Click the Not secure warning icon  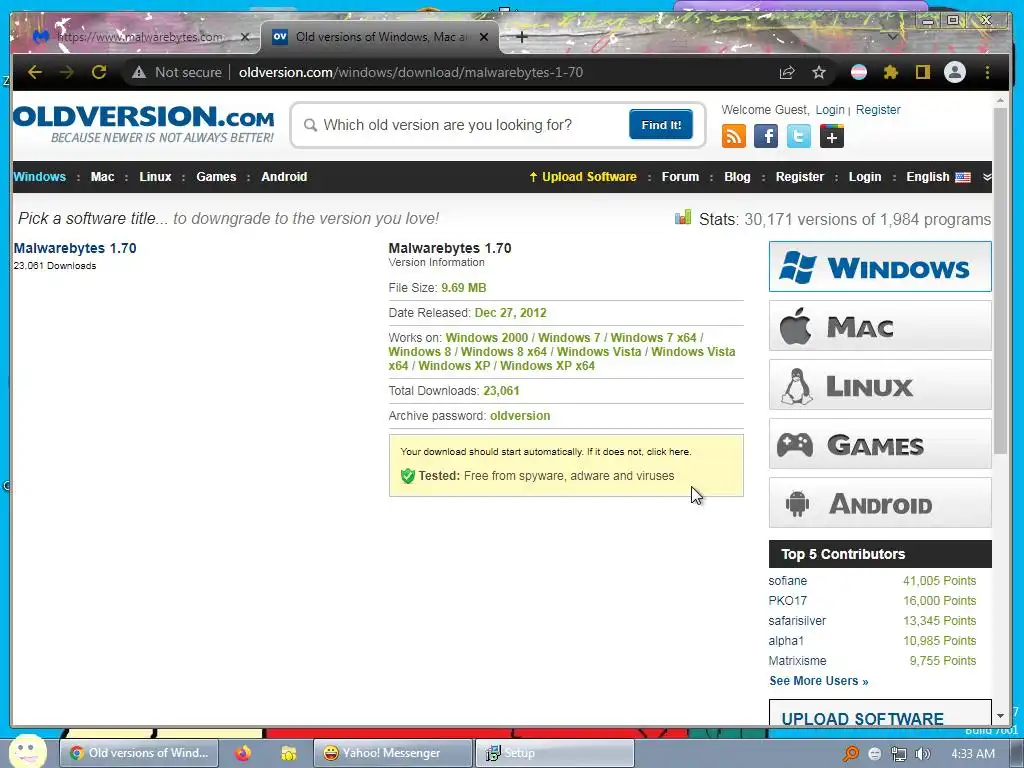click(138, 72)
